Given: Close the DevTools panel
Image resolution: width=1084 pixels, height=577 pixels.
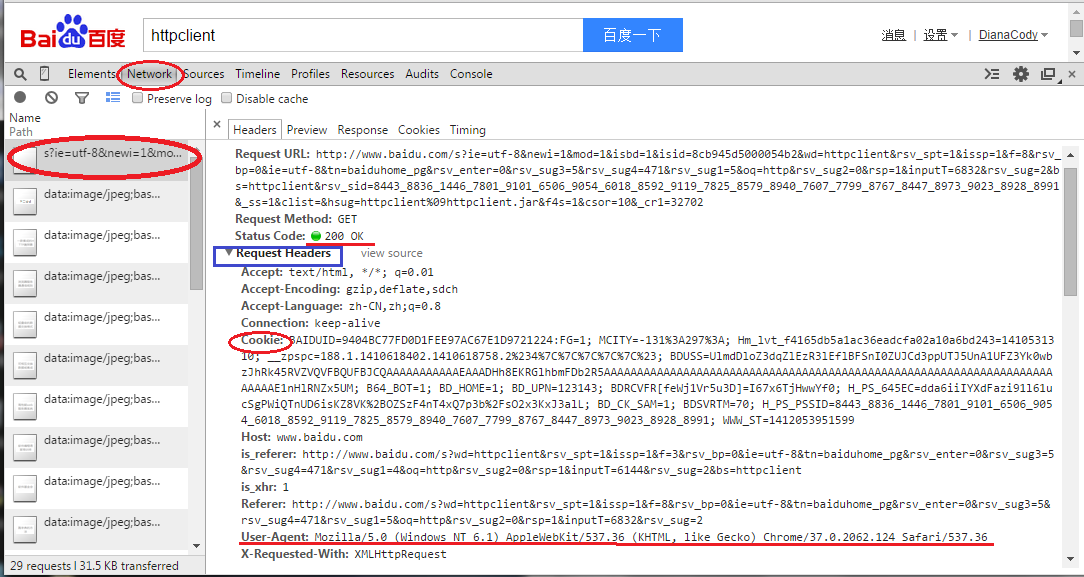Looking at the screenshot, I should pyautogui.click(x=1072, y=74).
